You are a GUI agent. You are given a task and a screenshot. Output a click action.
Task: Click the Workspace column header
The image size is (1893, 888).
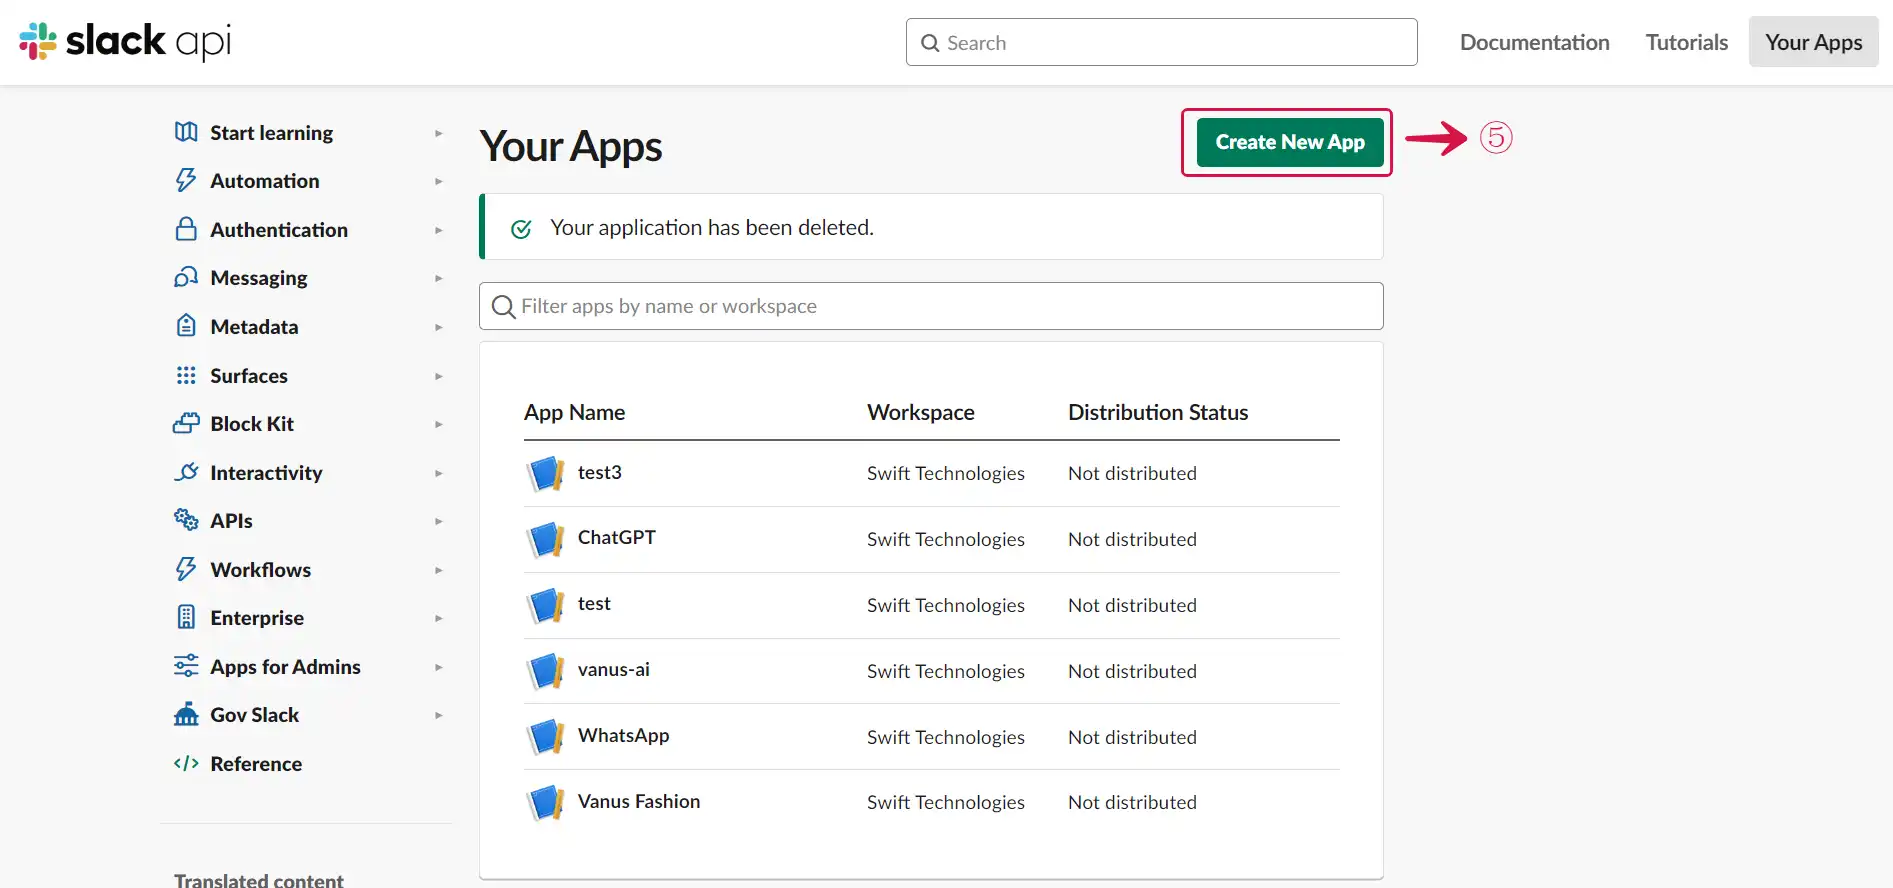coord(920,412)
